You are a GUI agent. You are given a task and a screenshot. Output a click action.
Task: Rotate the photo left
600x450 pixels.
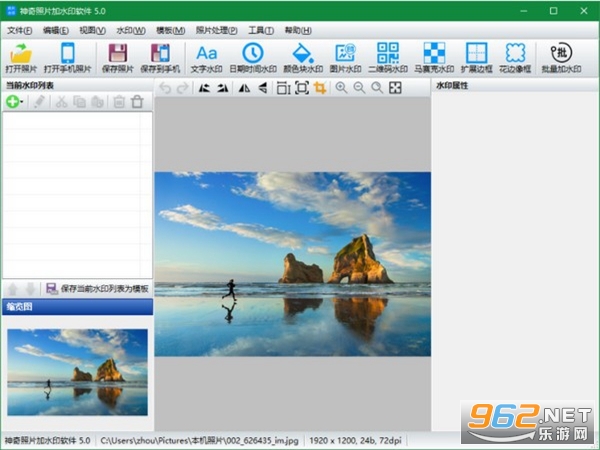click(x=204, y=88)
